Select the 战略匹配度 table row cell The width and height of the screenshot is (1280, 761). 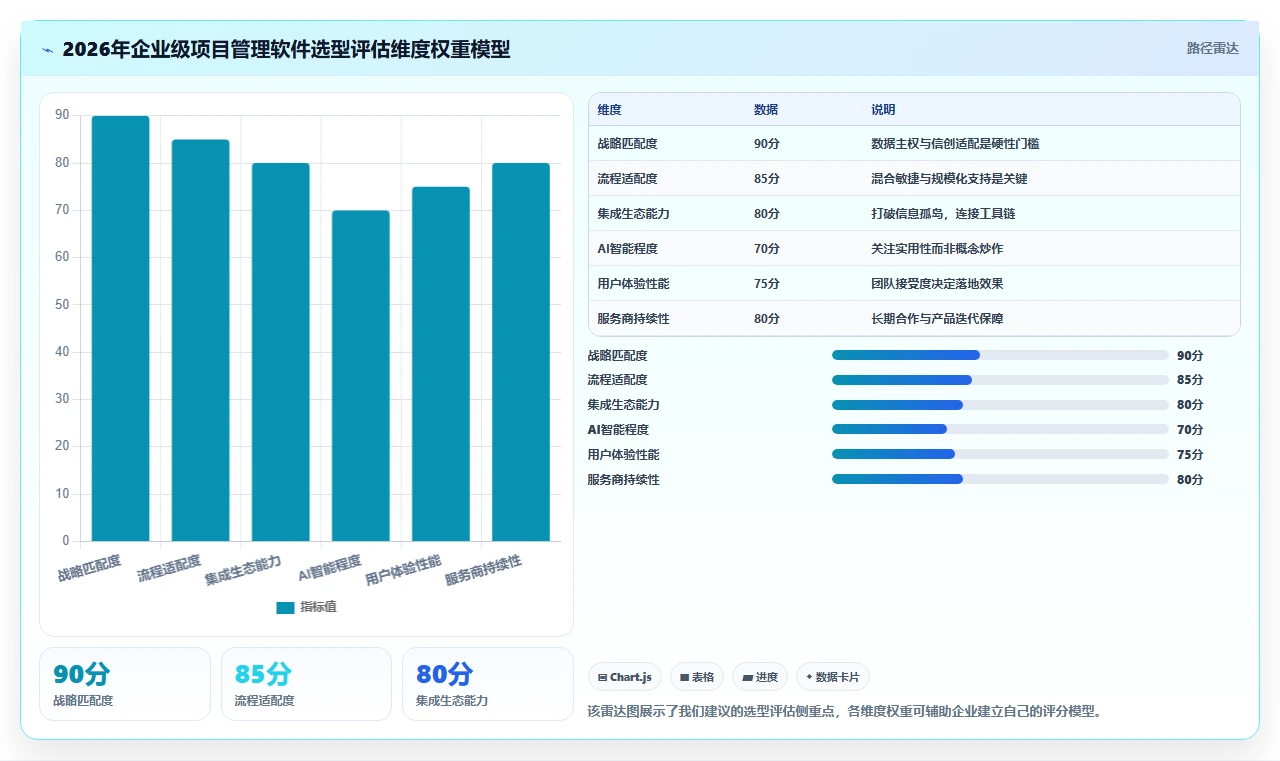pos(627,144)
